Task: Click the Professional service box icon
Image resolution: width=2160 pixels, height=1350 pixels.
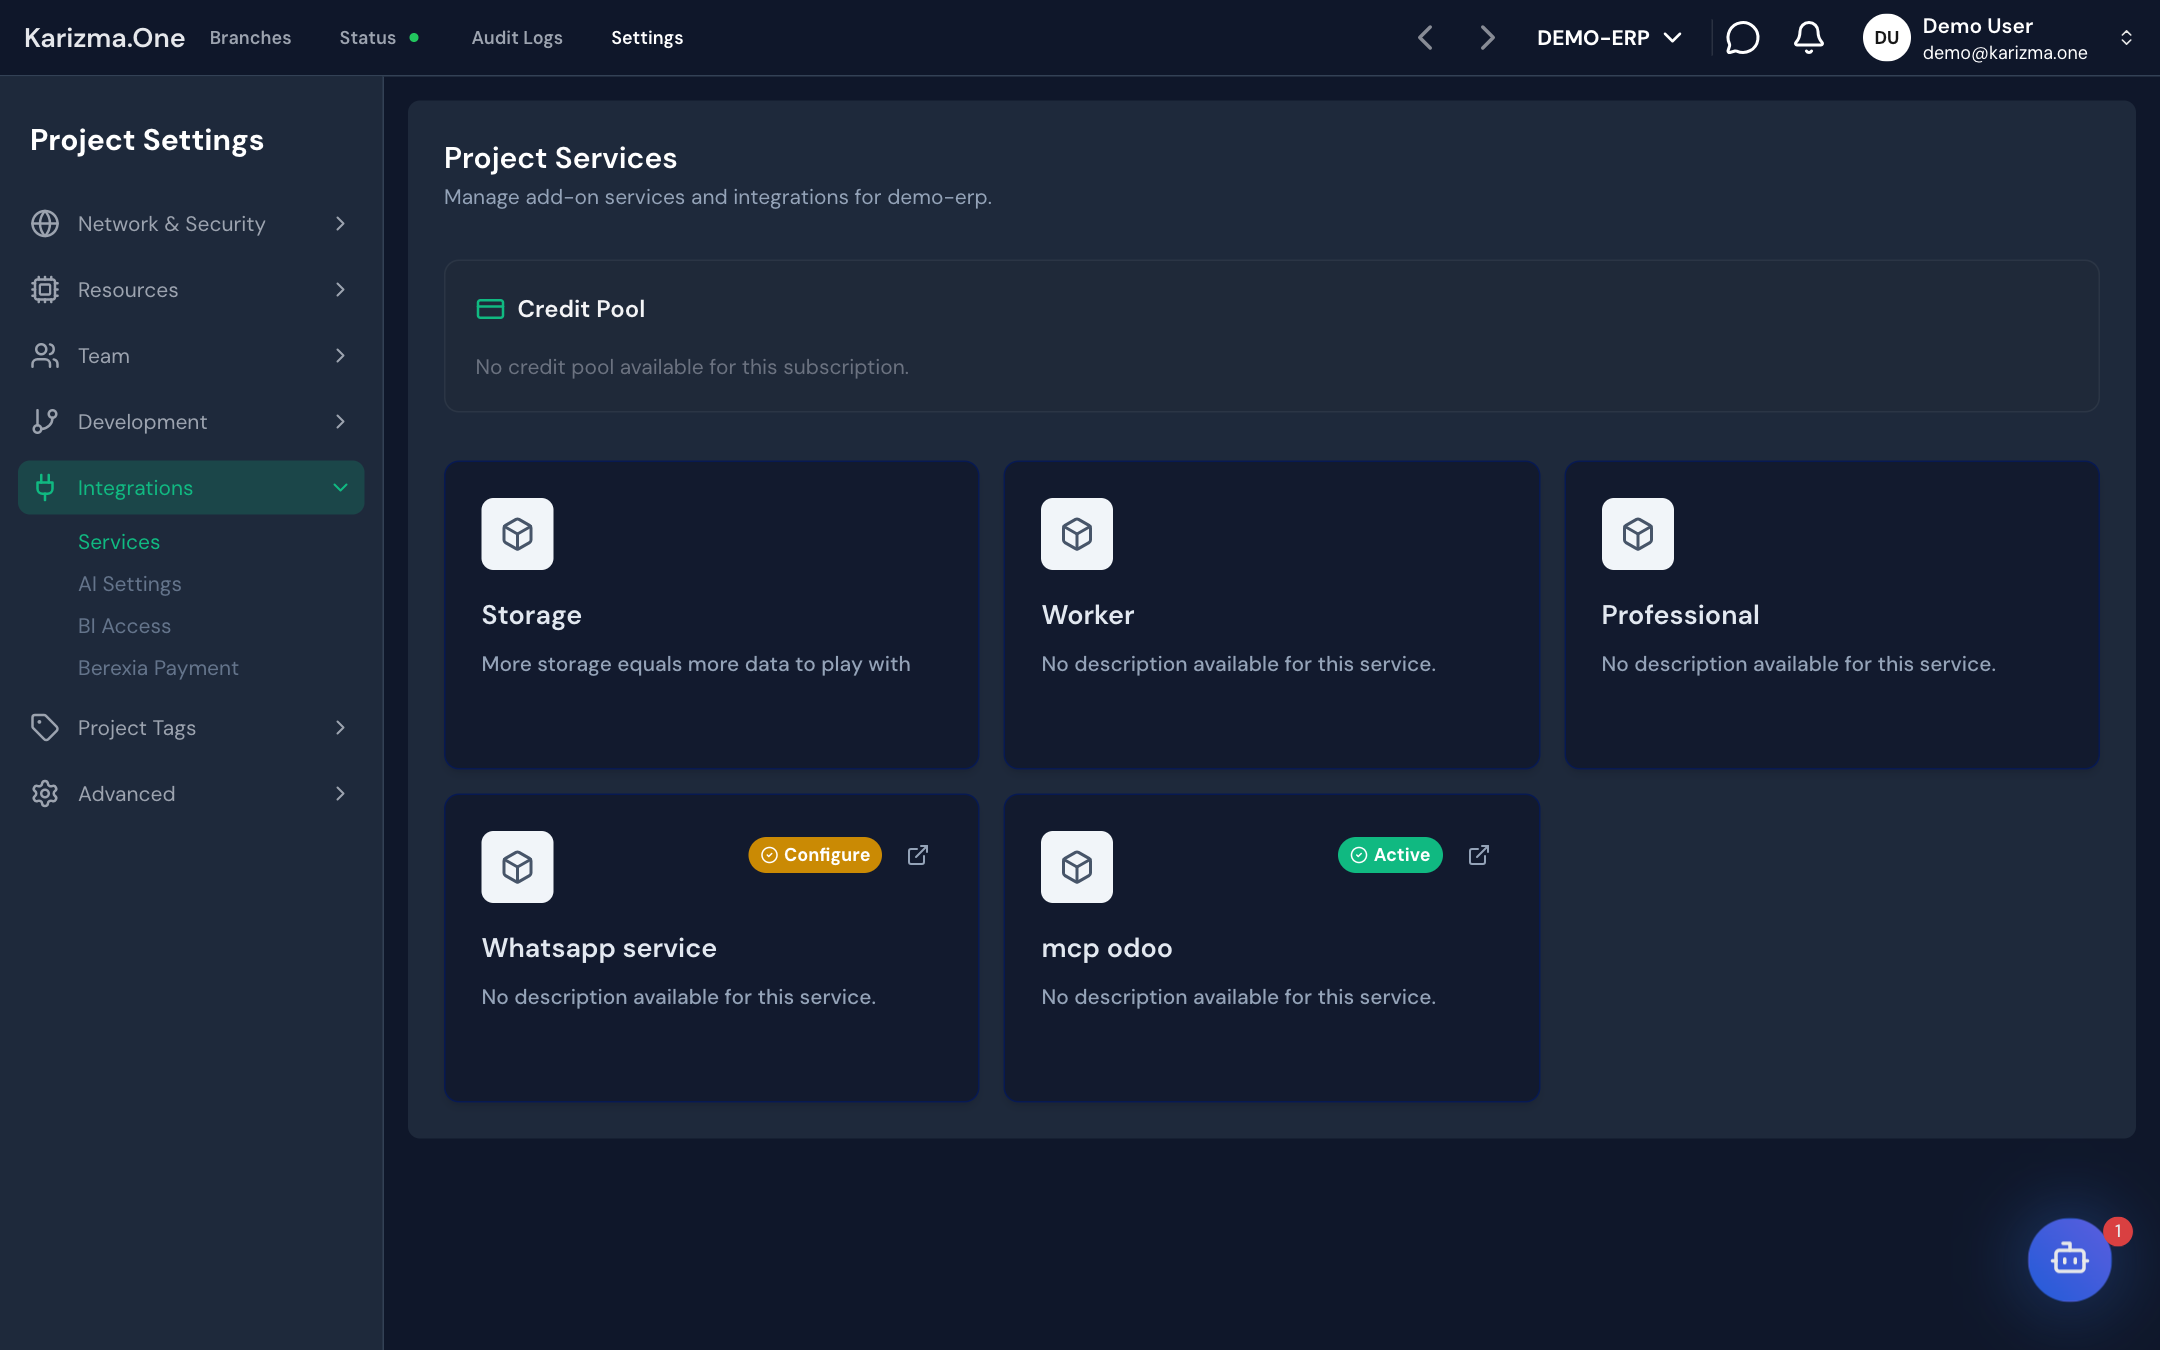Action: 1637,534
